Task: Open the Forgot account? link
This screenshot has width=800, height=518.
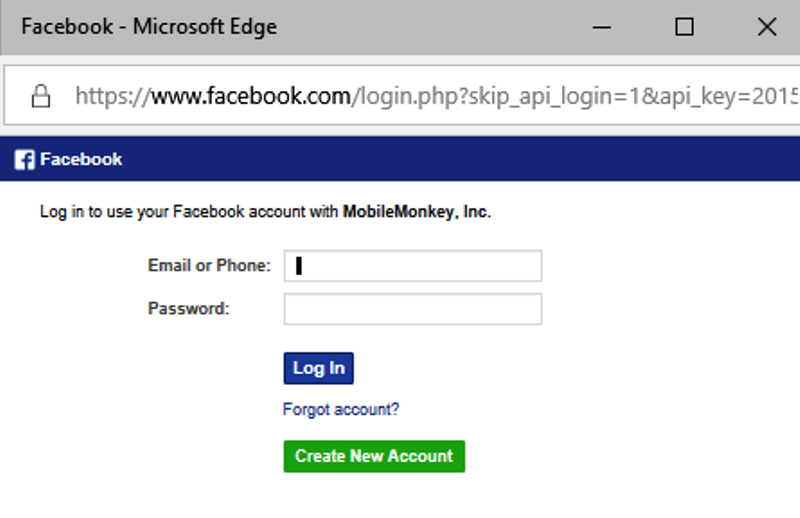Action: (341, 409)
